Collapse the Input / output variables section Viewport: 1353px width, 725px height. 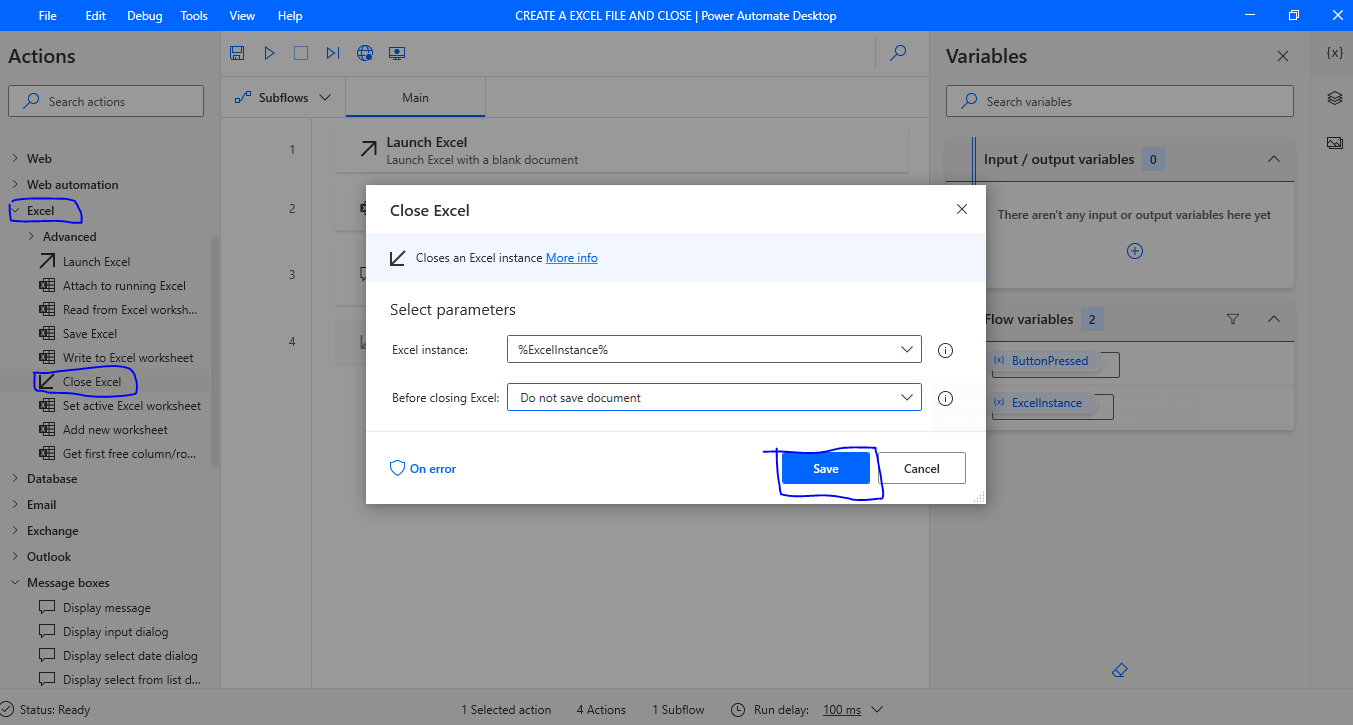1273,159
